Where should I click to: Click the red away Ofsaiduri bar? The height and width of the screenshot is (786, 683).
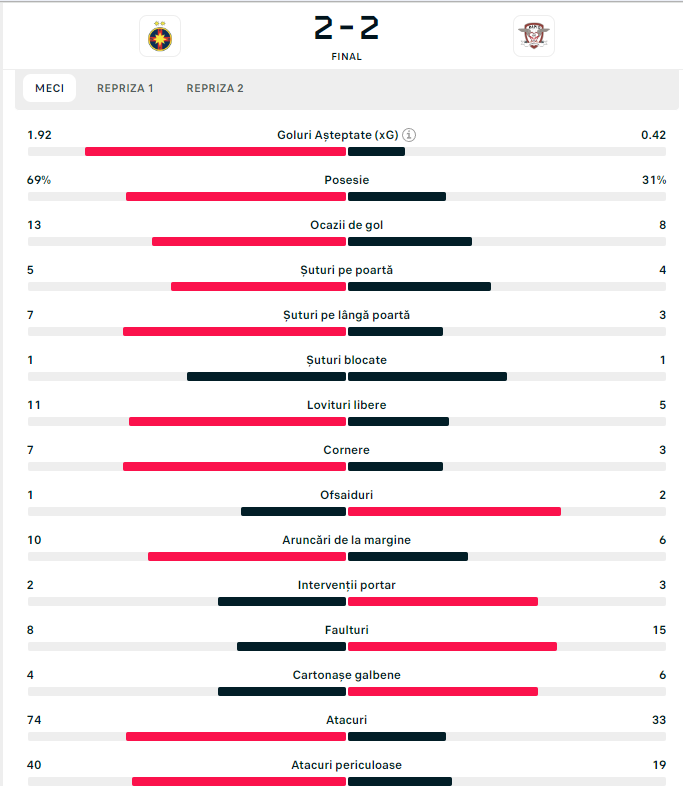click(x=454, y=511)
